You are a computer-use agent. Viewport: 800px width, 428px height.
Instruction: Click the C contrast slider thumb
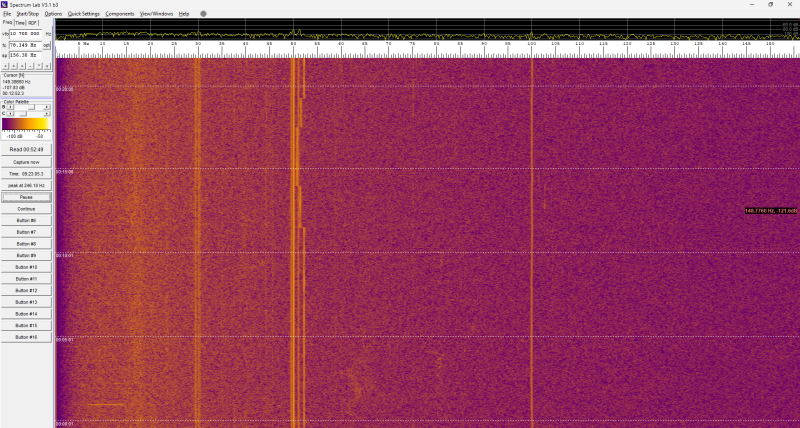pyautogui.click(x=23, y=114)
